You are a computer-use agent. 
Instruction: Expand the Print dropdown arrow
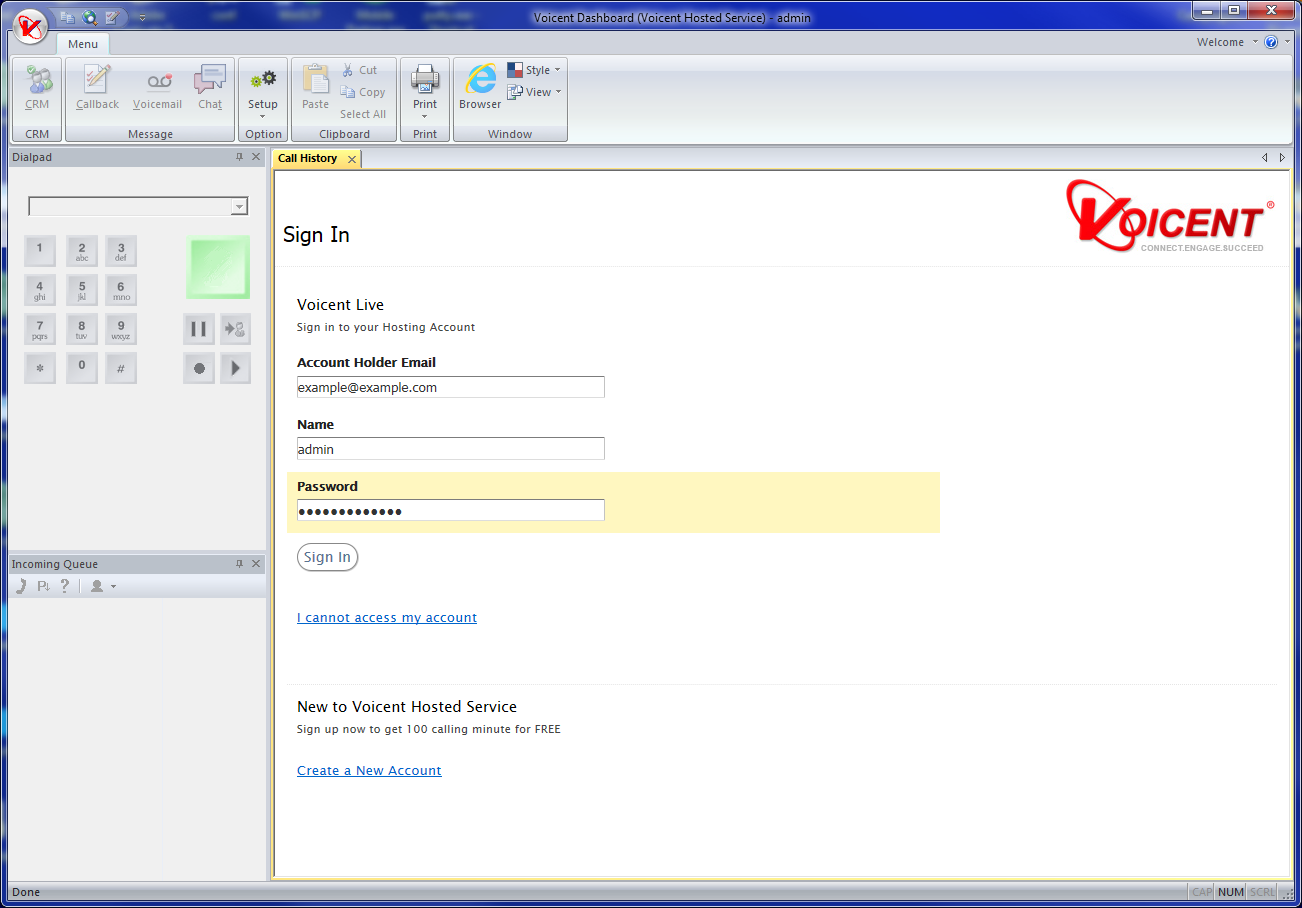(425, 116)
